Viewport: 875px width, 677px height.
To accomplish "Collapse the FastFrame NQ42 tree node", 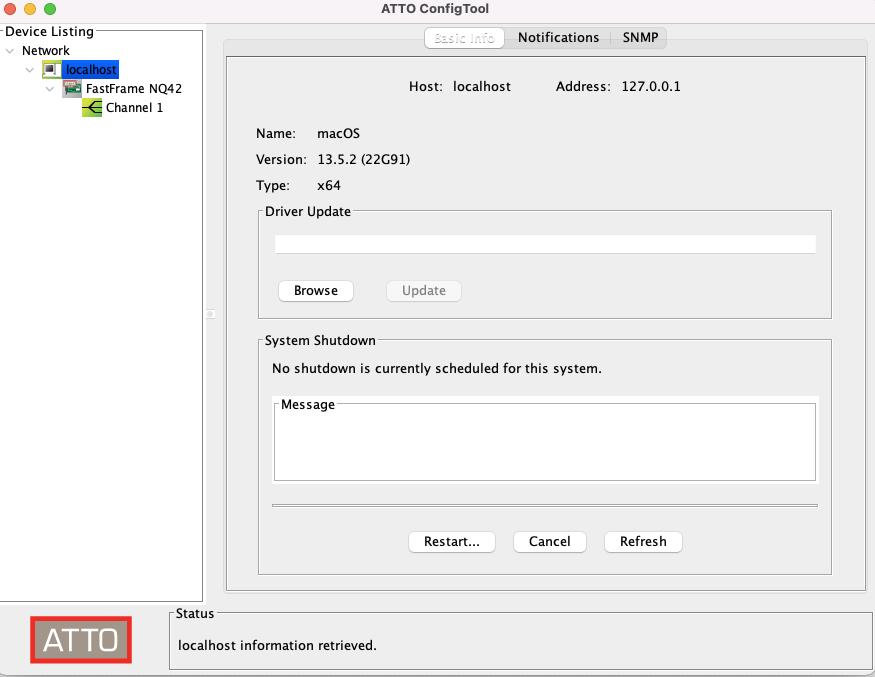I will click(x=50, y=89).
